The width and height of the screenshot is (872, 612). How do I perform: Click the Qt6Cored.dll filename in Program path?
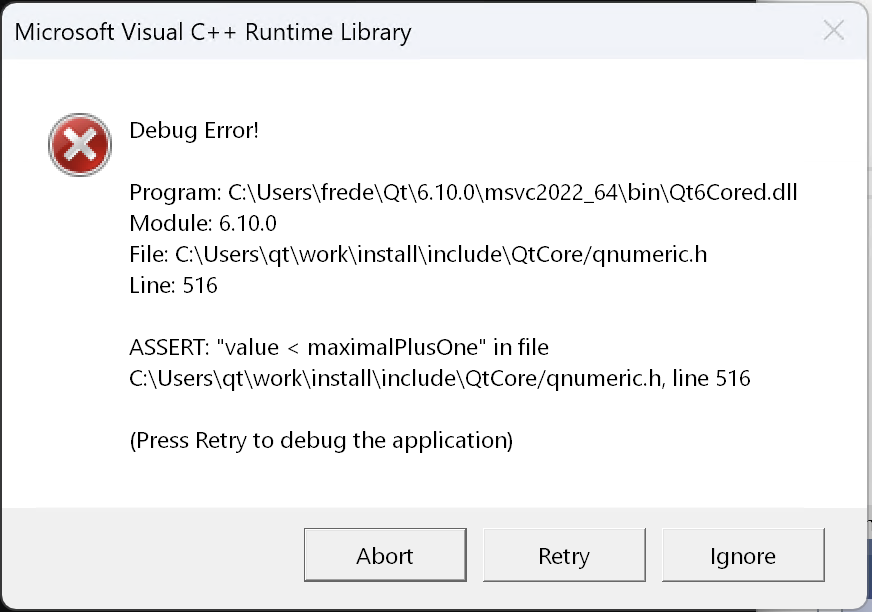pyautogui.click(x=733, y=193)
